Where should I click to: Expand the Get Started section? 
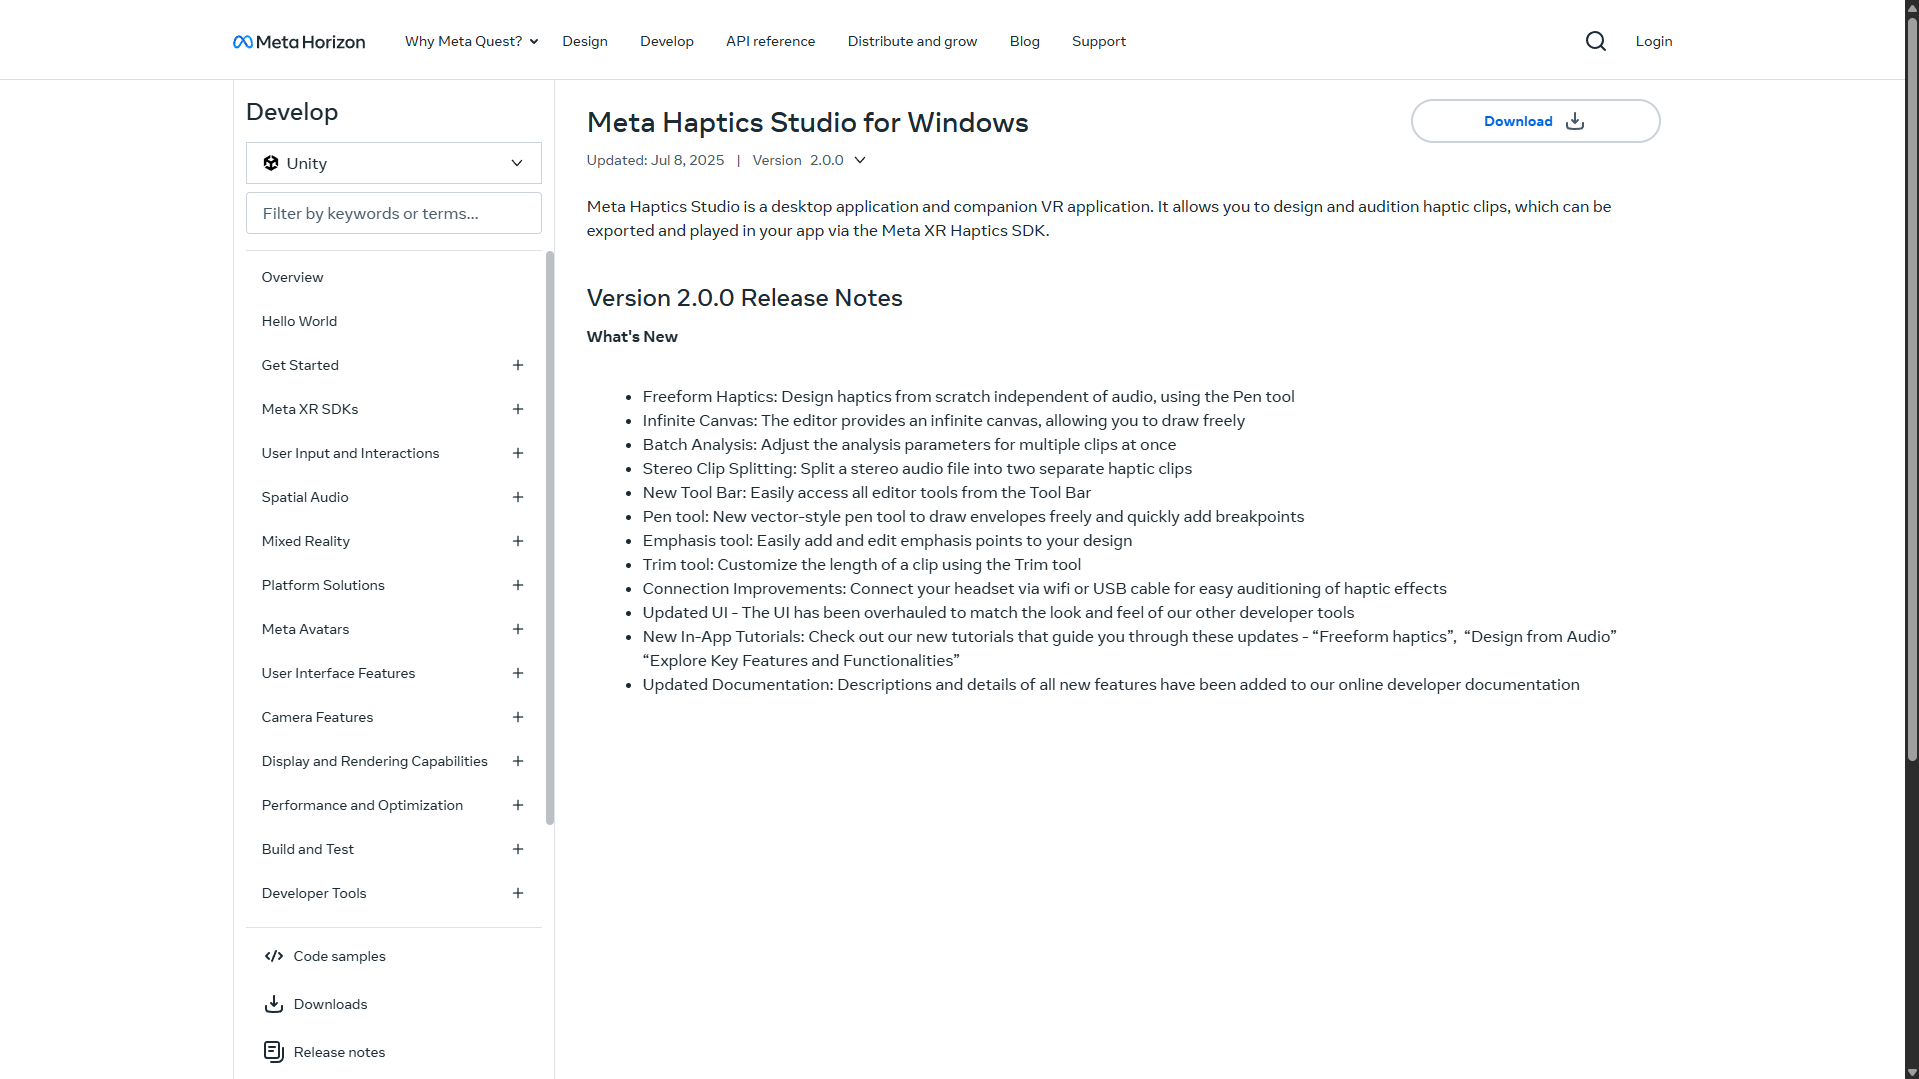point(518,365)
